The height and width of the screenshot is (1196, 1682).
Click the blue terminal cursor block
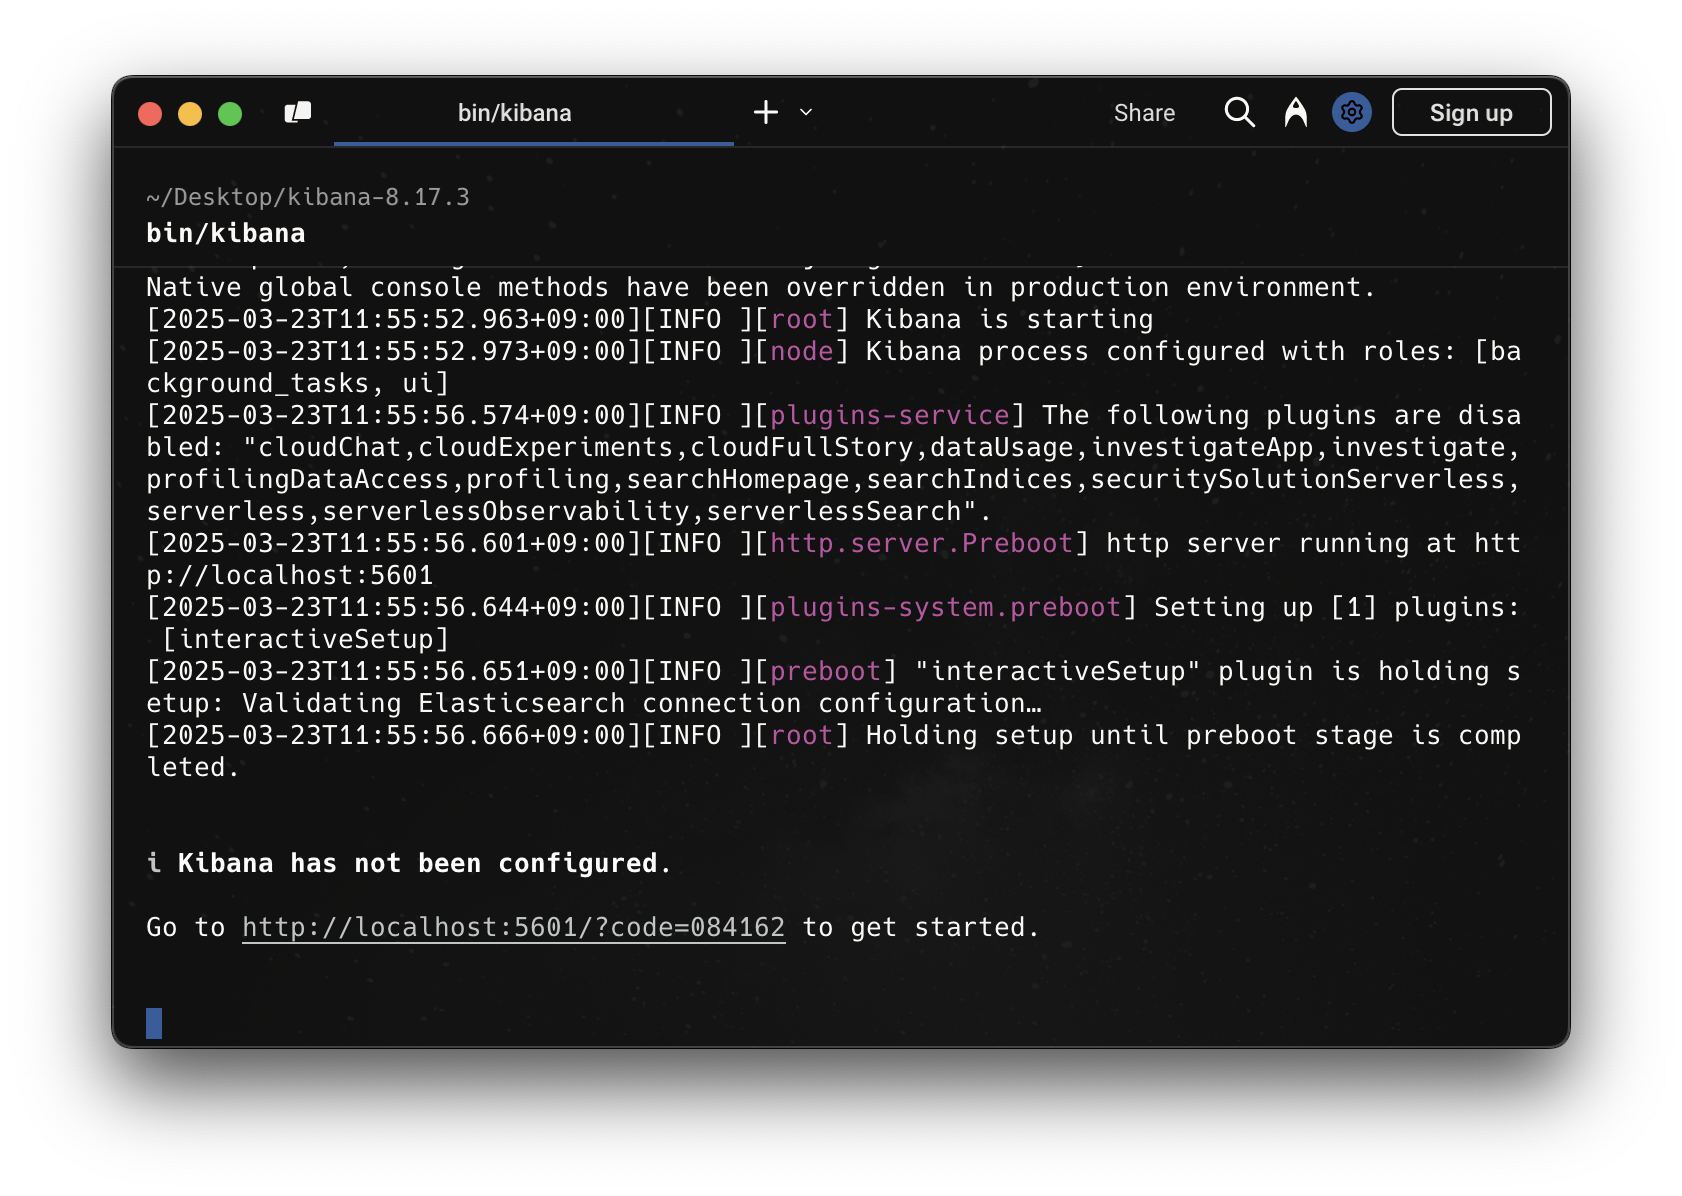pyautogui.click(x=154, y=1023)
